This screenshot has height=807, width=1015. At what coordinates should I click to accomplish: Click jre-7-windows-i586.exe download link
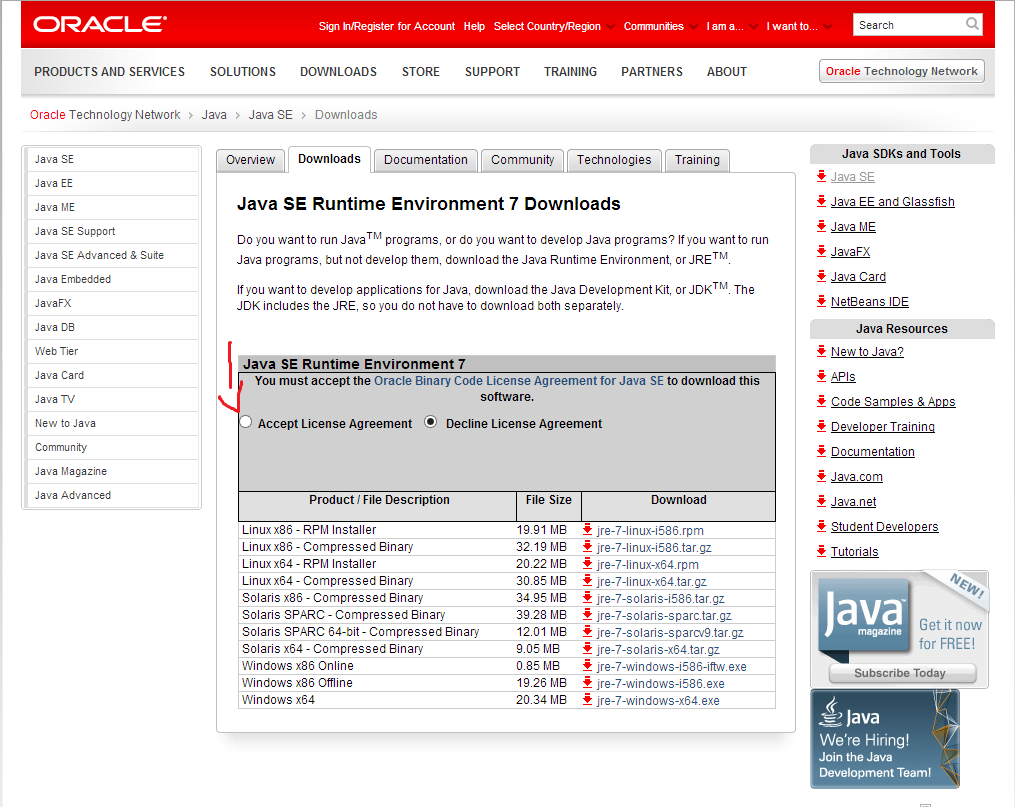click(660, 683)
